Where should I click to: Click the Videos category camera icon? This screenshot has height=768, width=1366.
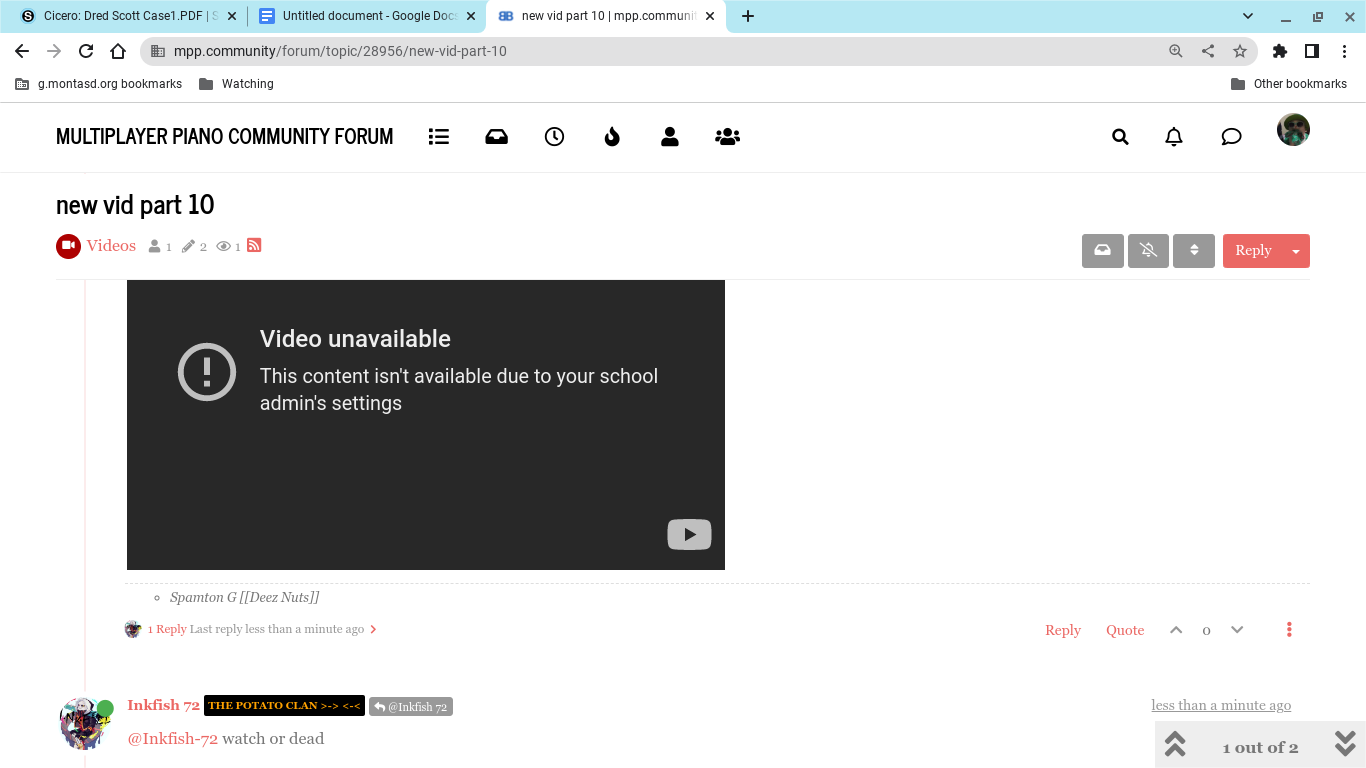68,246
